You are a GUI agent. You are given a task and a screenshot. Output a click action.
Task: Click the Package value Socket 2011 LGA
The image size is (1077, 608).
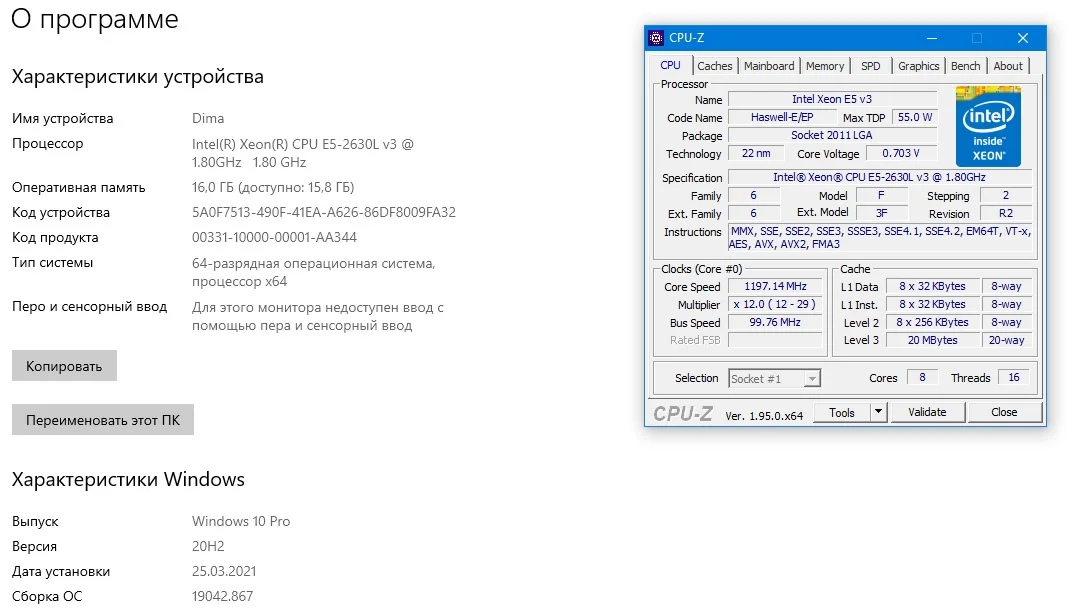tap(832, 135)
